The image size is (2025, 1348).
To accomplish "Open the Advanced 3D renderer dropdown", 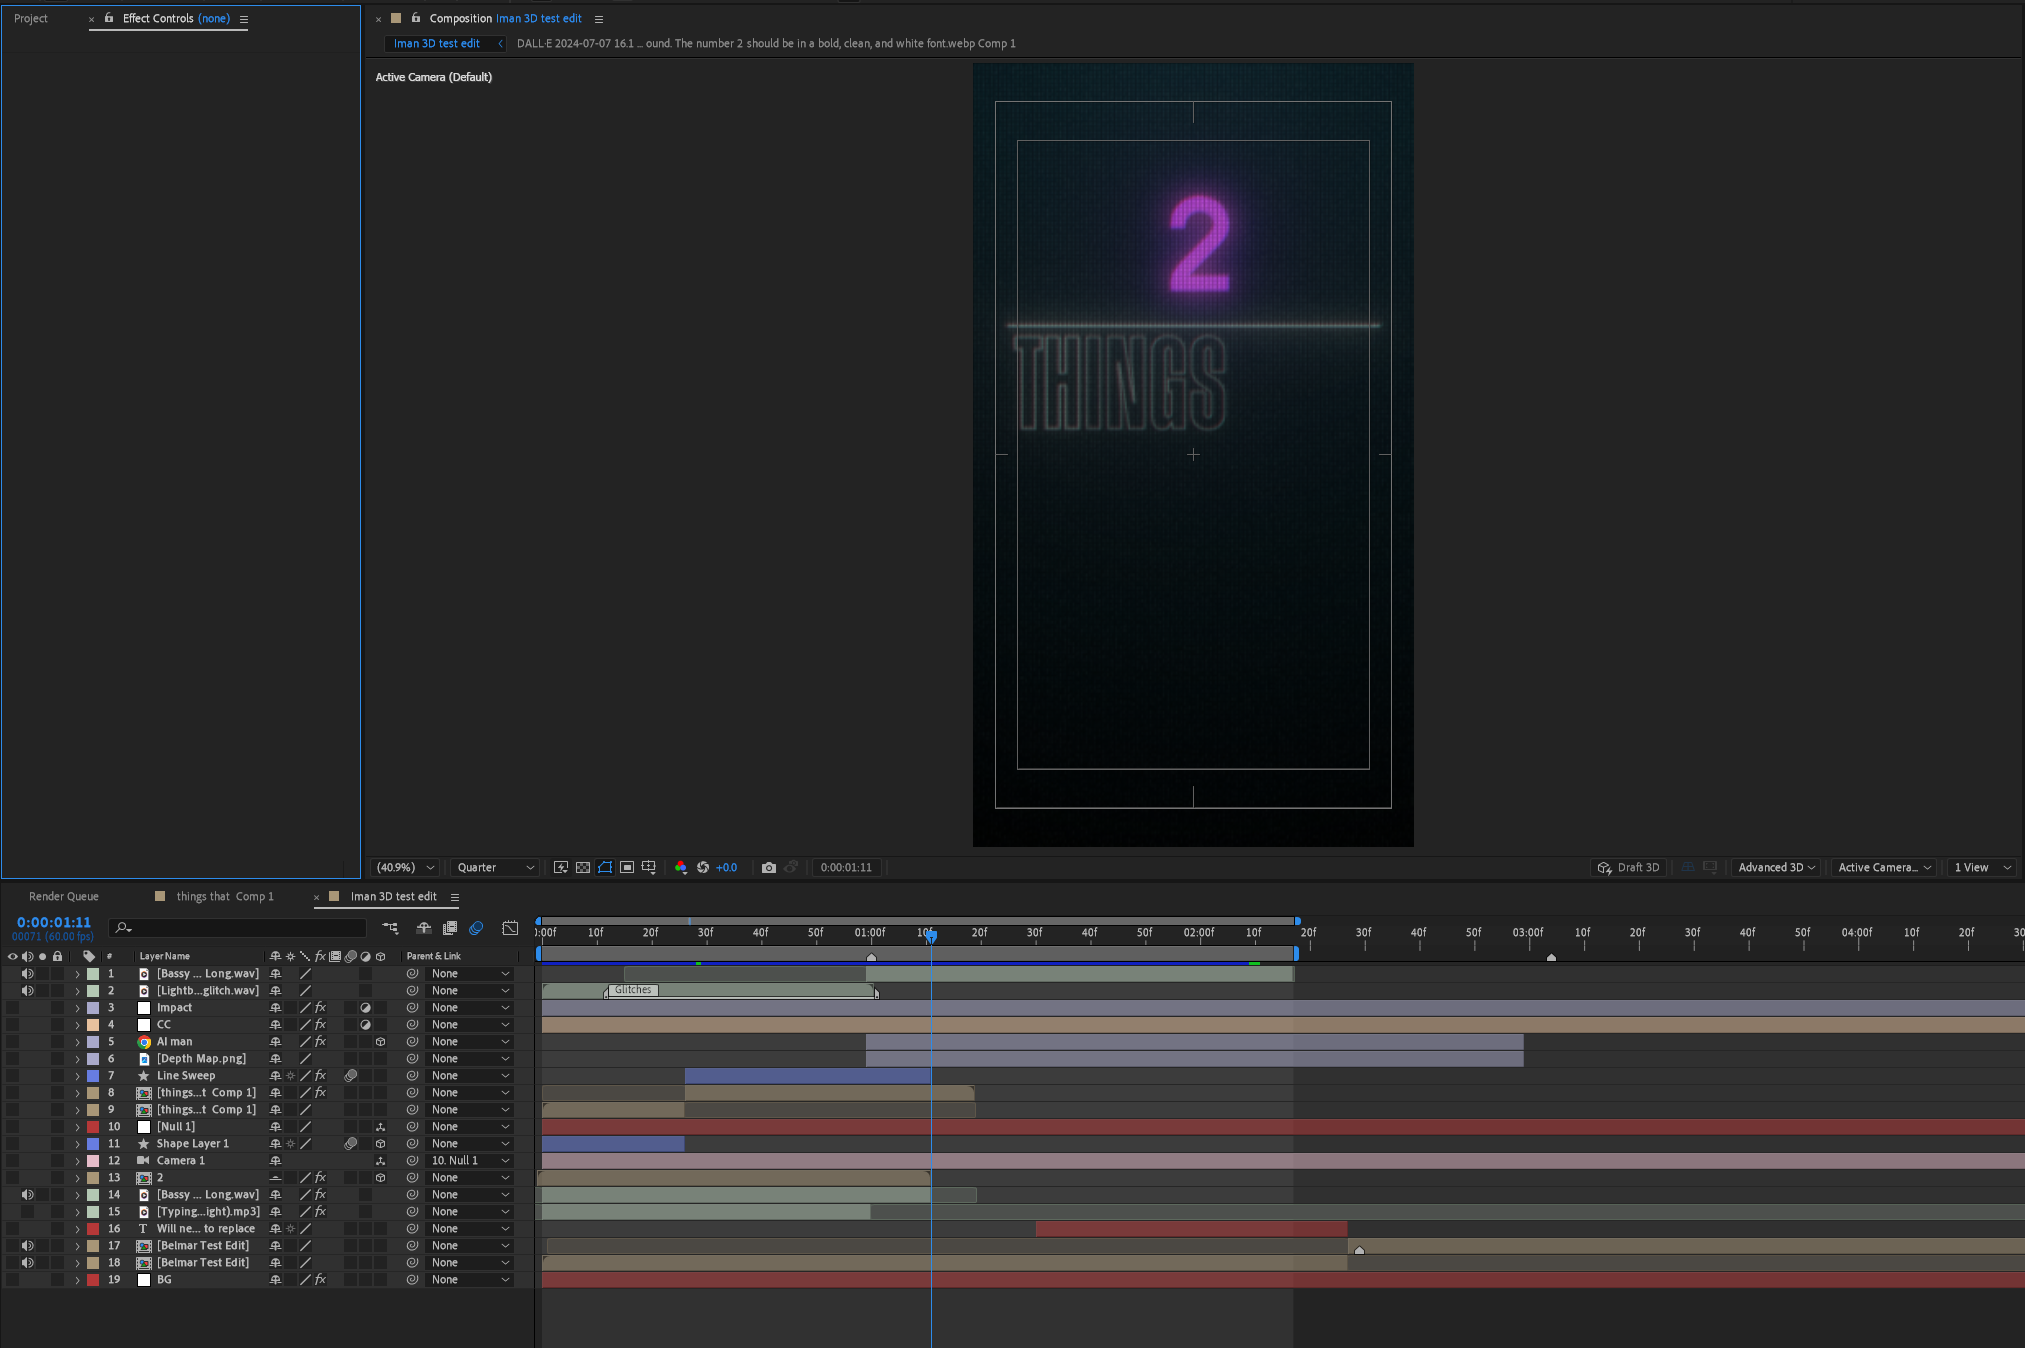I will click(x=1775, y=867).
